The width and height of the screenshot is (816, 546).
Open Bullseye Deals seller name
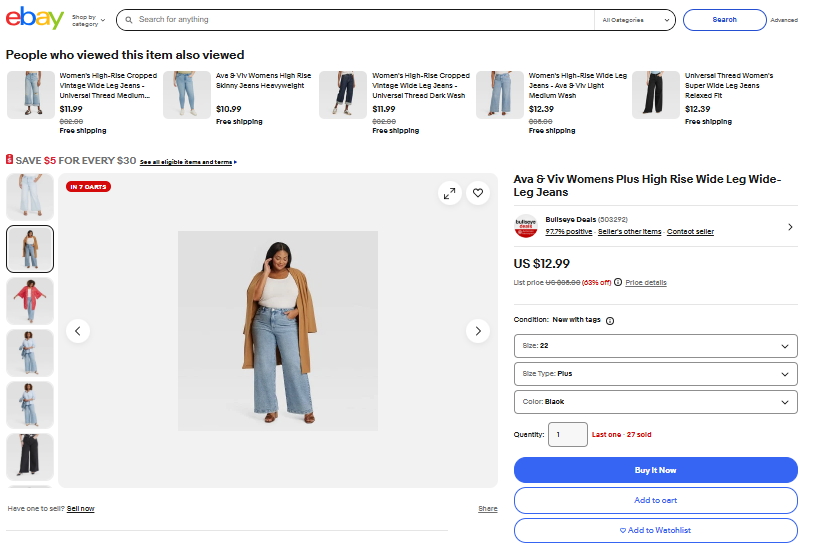click(x=570, y=220)
